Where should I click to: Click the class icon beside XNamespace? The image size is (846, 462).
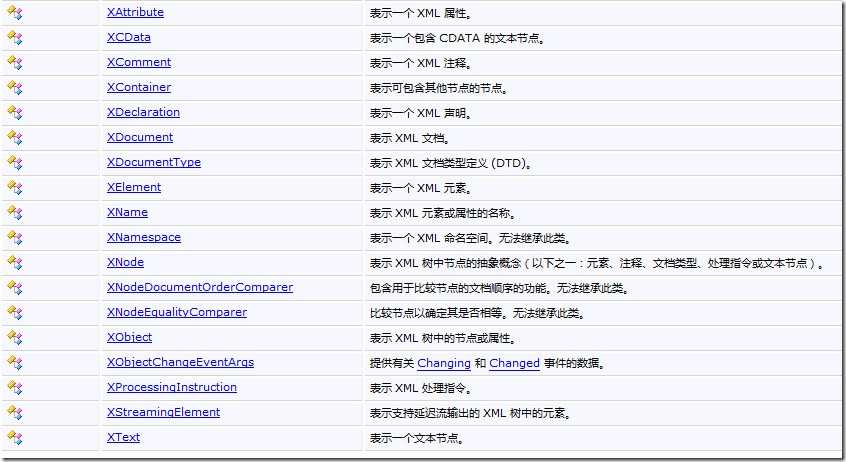pyautogui.click(x=15, y=237)
